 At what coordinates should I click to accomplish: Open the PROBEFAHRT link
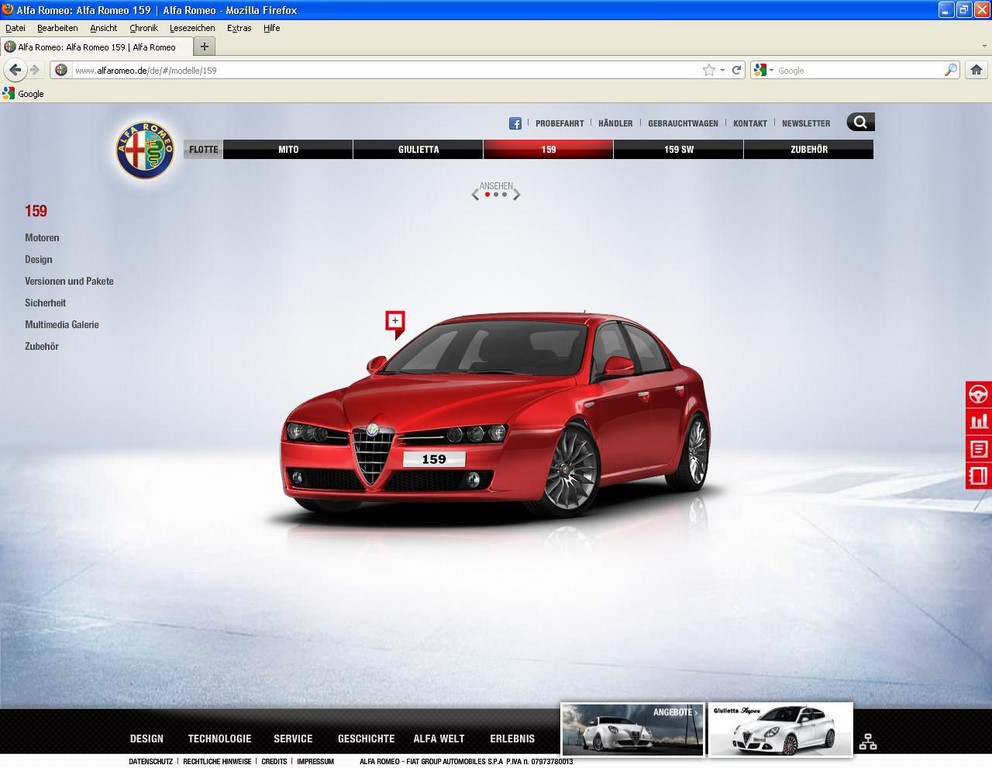(560, 123)
